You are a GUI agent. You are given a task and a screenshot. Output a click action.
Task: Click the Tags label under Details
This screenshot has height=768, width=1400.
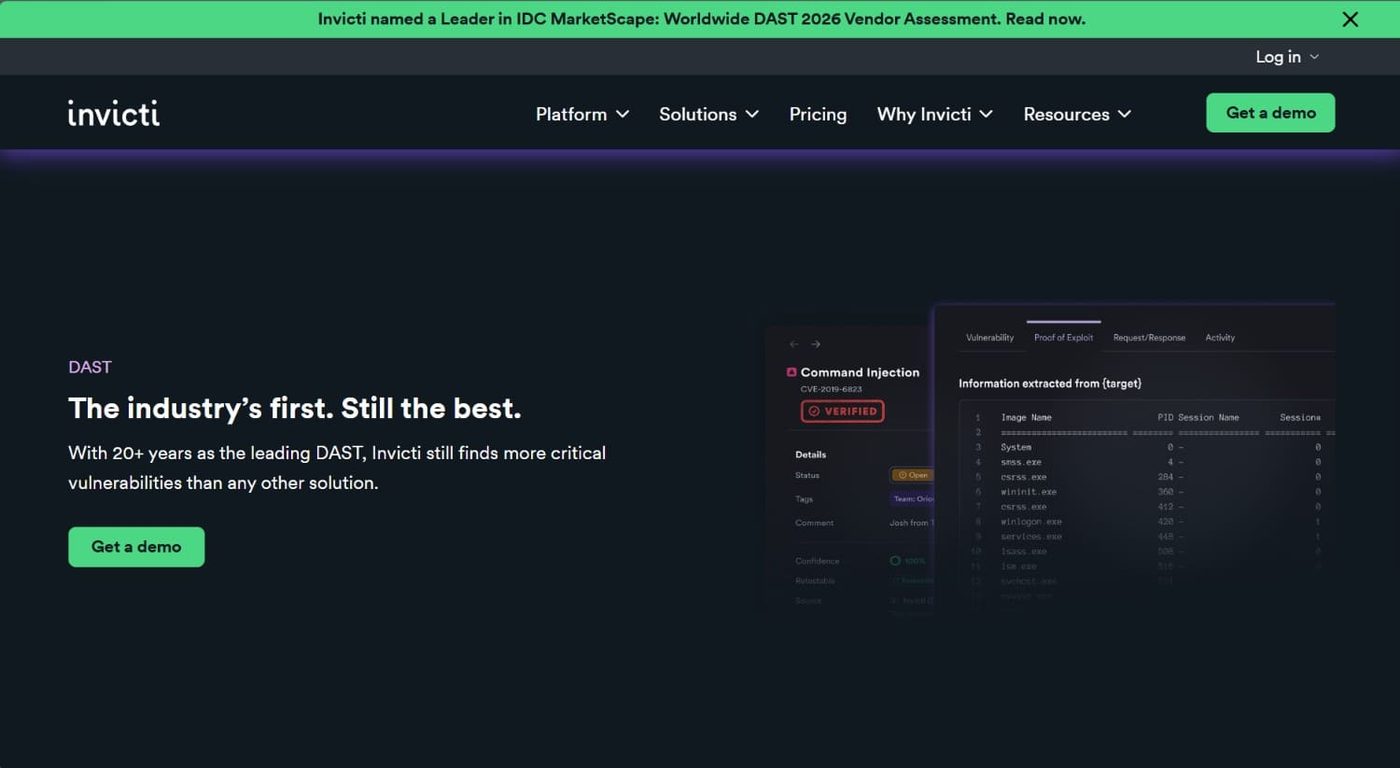point(804,499)
